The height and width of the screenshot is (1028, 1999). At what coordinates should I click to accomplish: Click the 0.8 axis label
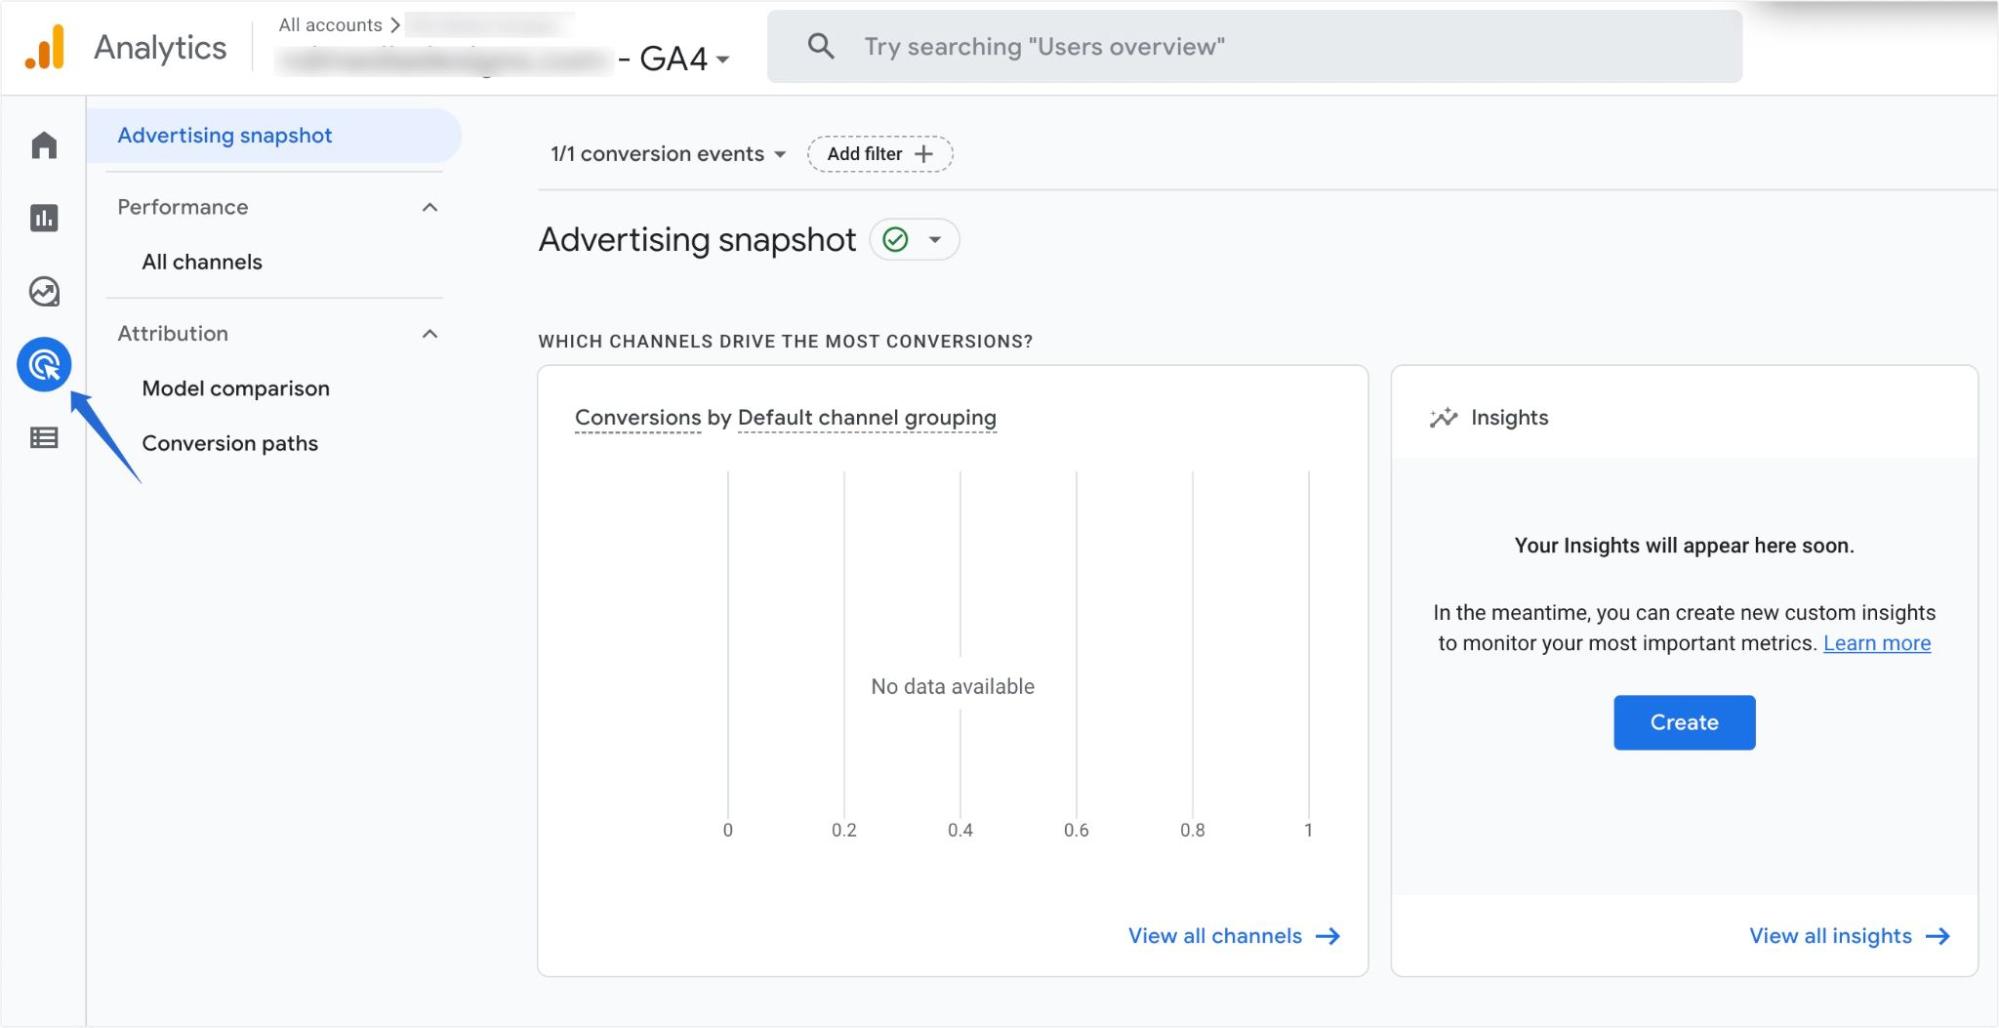click(x=1192, y=830)
